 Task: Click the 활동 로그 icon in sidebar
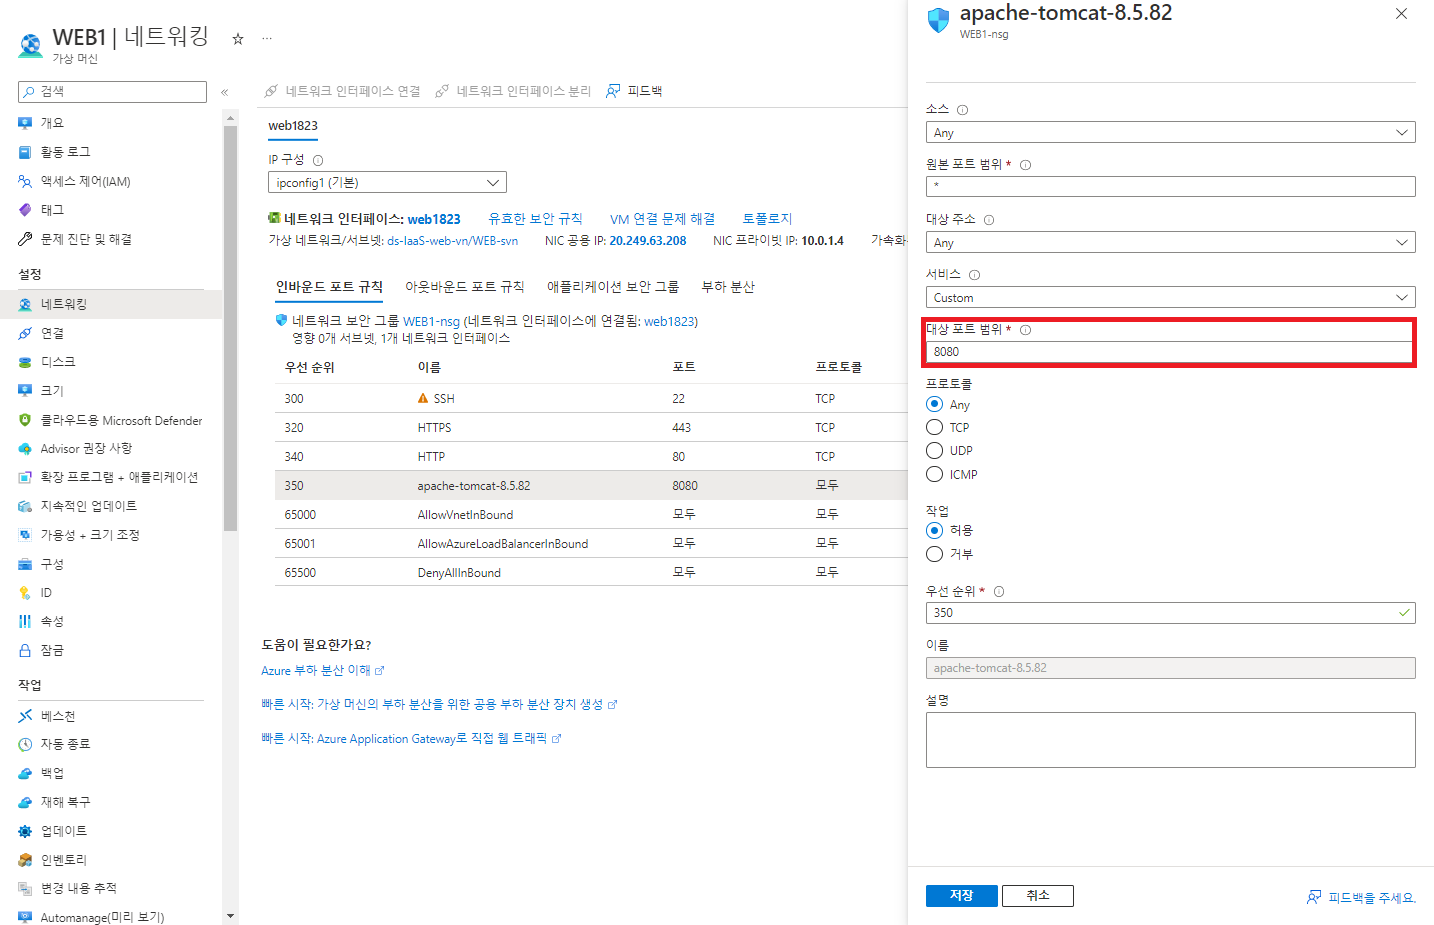click(x=25, y=152)
